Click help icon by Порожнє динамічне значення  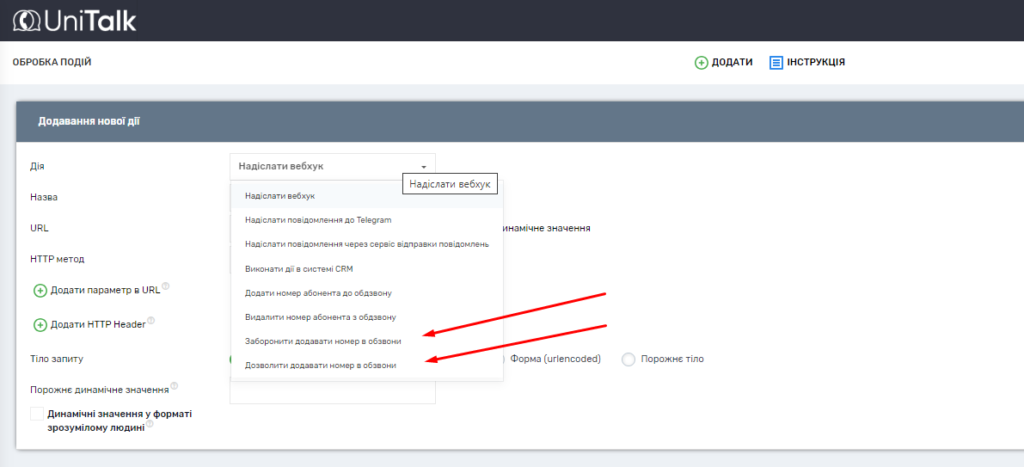[174, 385]
